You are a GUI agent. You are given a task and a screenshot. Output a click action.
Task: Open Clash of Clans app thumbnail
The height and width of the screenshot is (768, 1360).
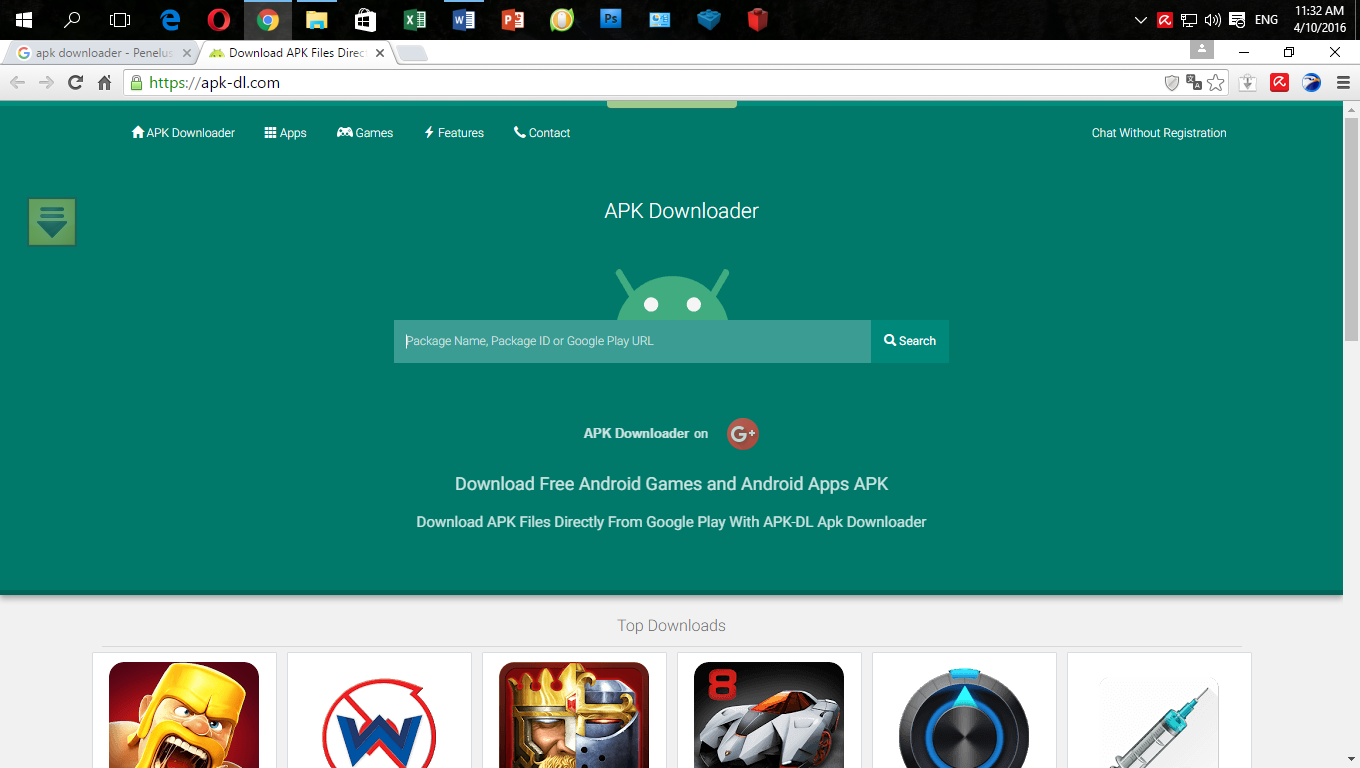(x=184, y=715)
